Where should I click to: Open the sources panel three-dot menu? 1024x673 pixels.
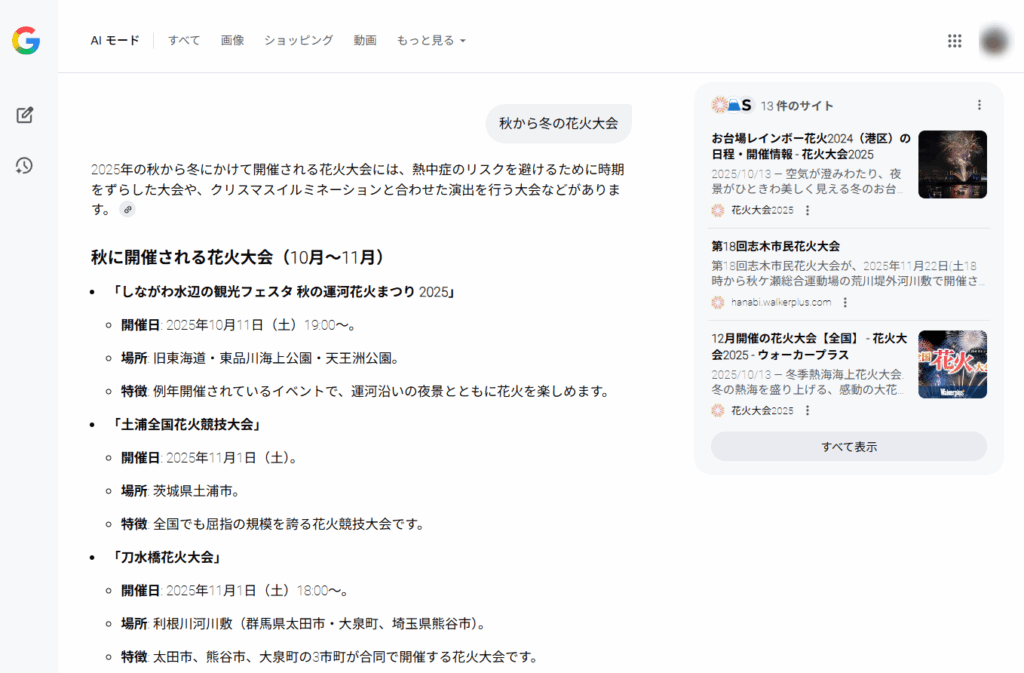[979, 105]
